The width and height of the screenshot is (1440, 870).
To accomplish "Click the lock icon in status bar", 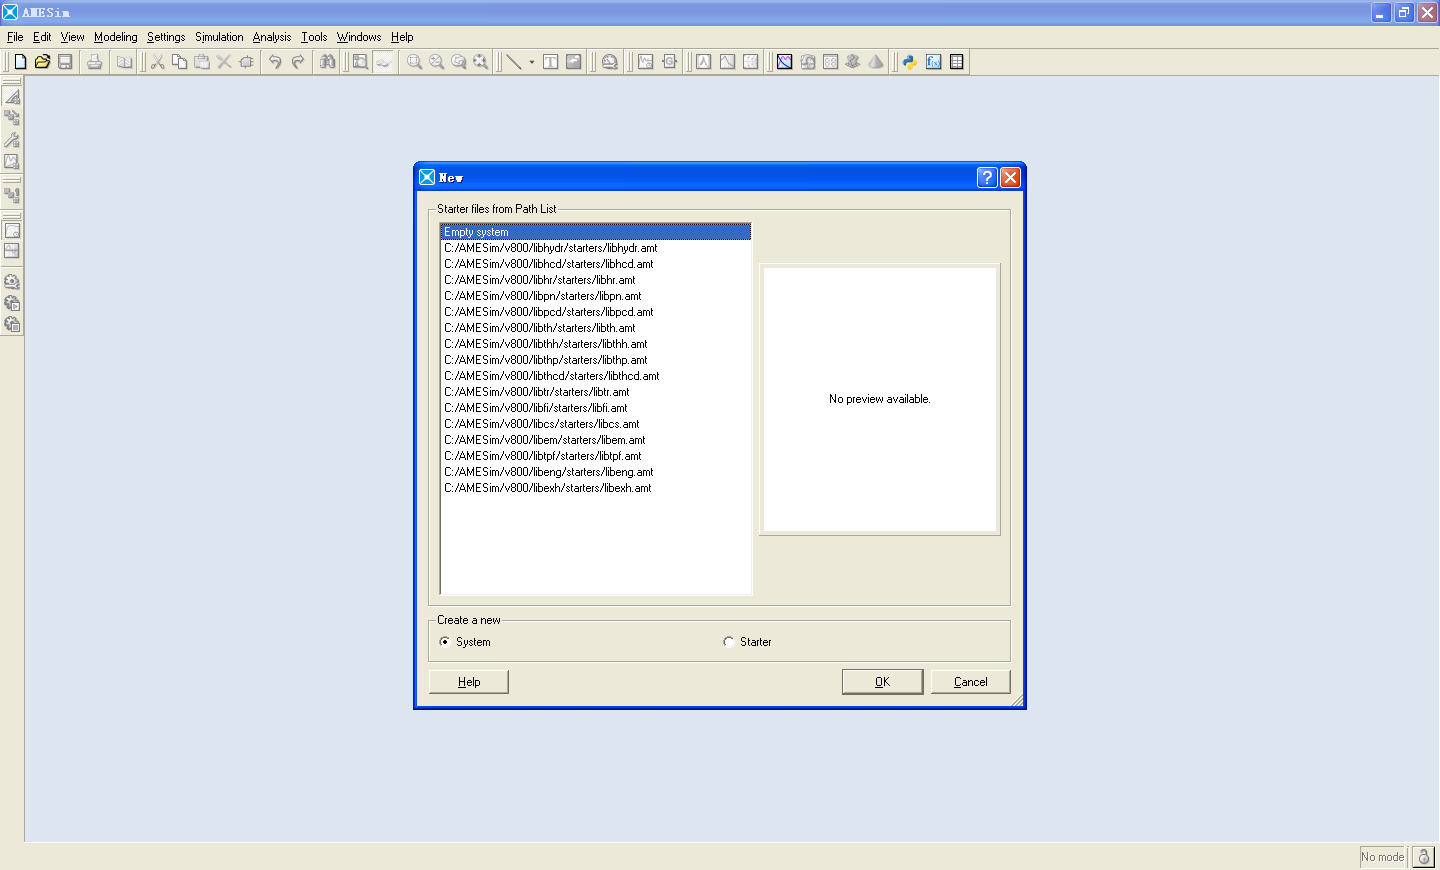I will pos(1424,857).
